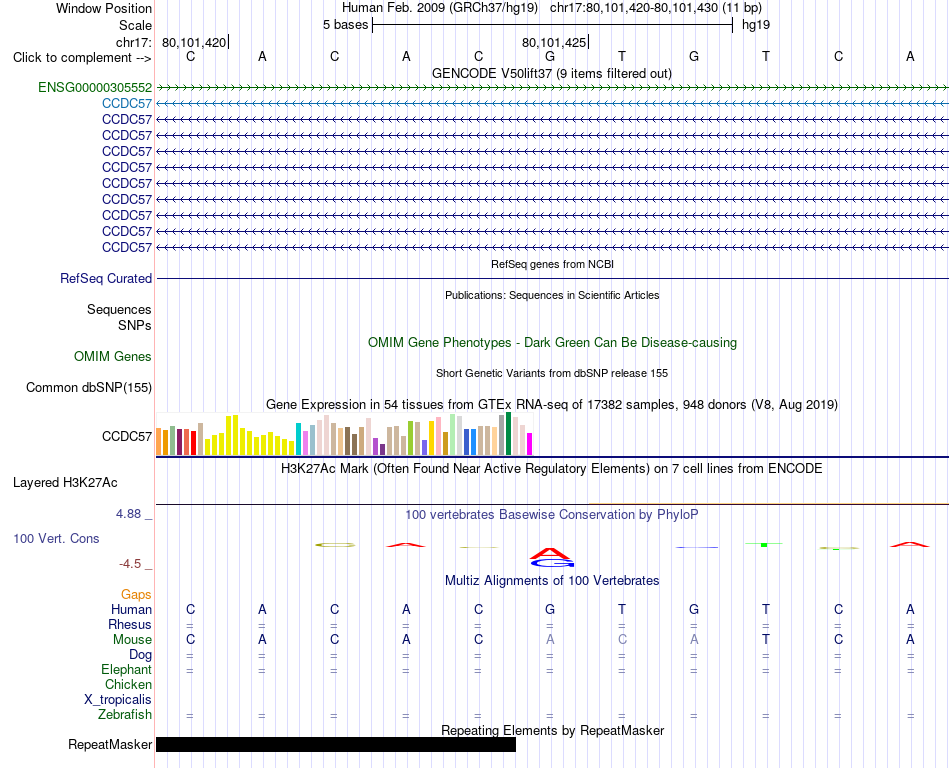Image resolution: width=950 pixels, height=768 pixels.
Task: Click the OMIM Genes label
Action: coord(113,356)
